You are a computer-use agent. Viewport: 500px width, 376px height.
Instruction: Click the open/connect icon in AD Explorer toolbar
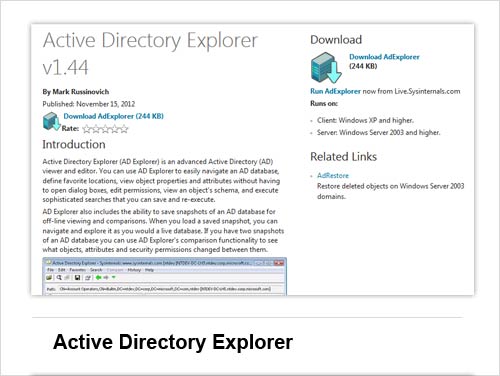point(49,278)
